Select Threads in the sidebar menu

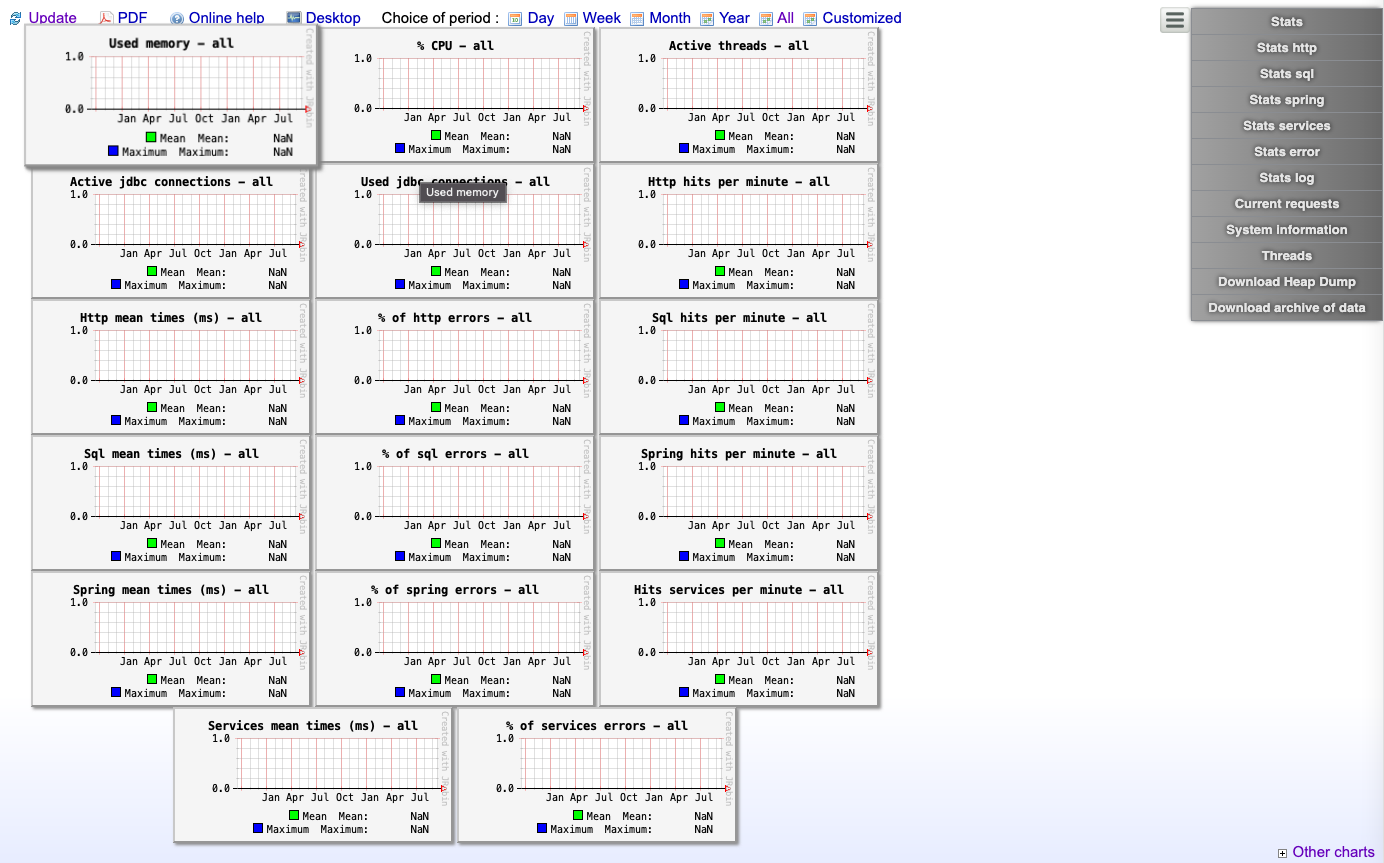pyautogui.click(x=1286, y=255)
